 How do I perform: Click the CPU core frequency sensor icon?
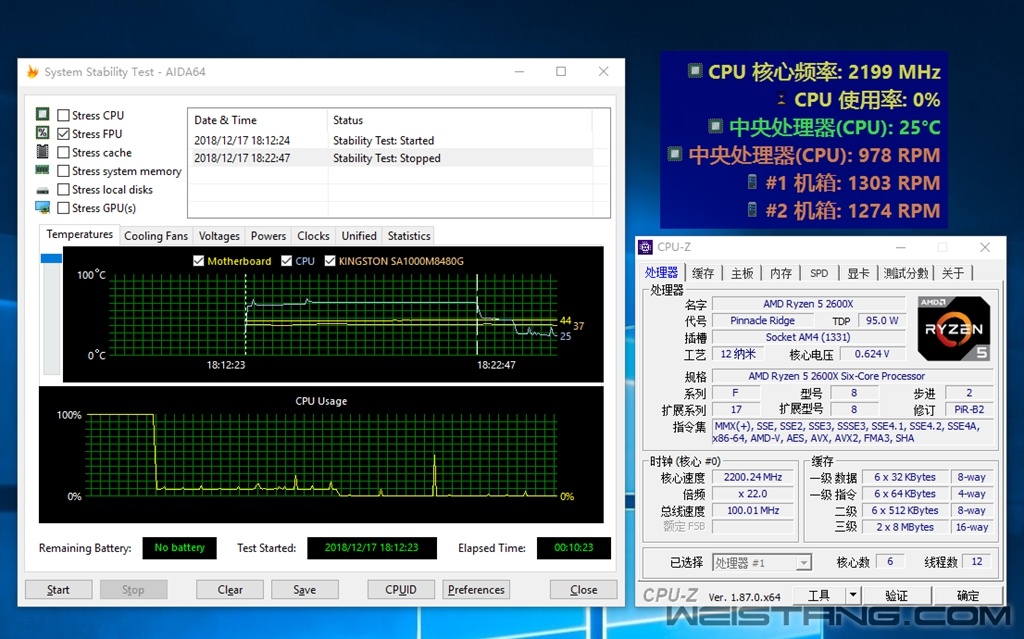[x=696, y=71]
